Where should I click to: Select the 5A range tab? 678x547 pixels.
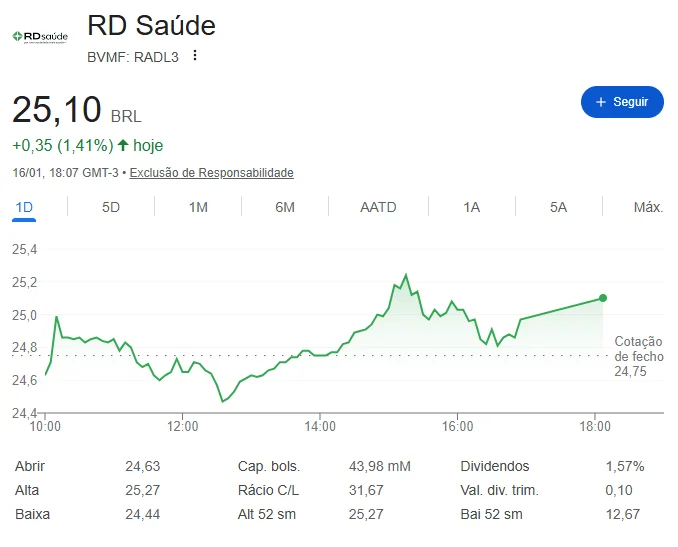point(558,208)
